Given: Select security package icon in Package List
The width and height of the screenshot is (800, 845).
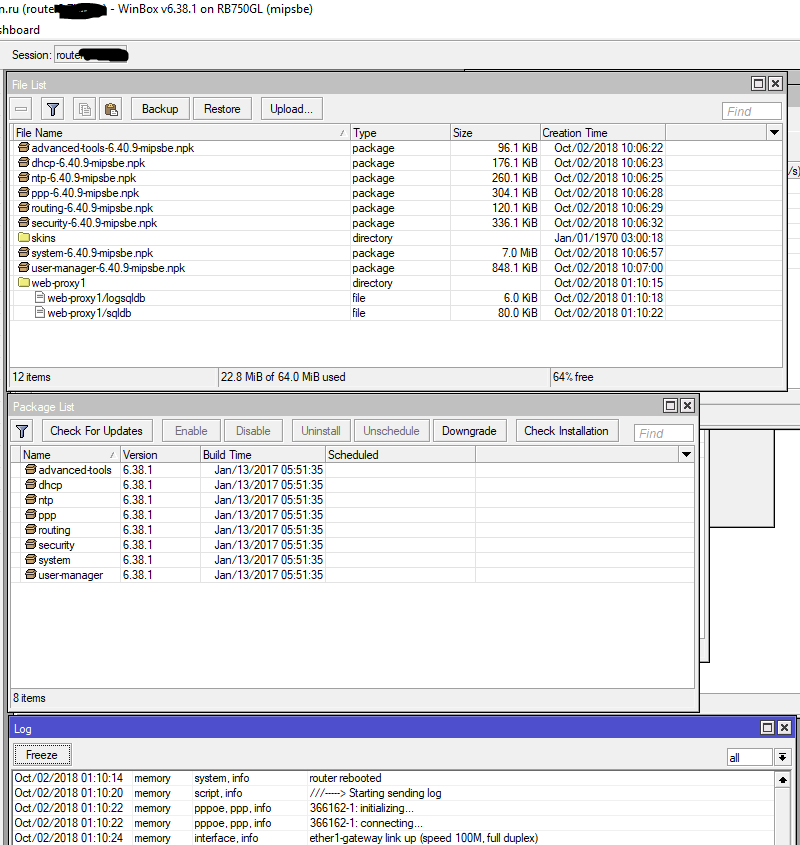Looking at the screenshot, I should pos(31,545).
